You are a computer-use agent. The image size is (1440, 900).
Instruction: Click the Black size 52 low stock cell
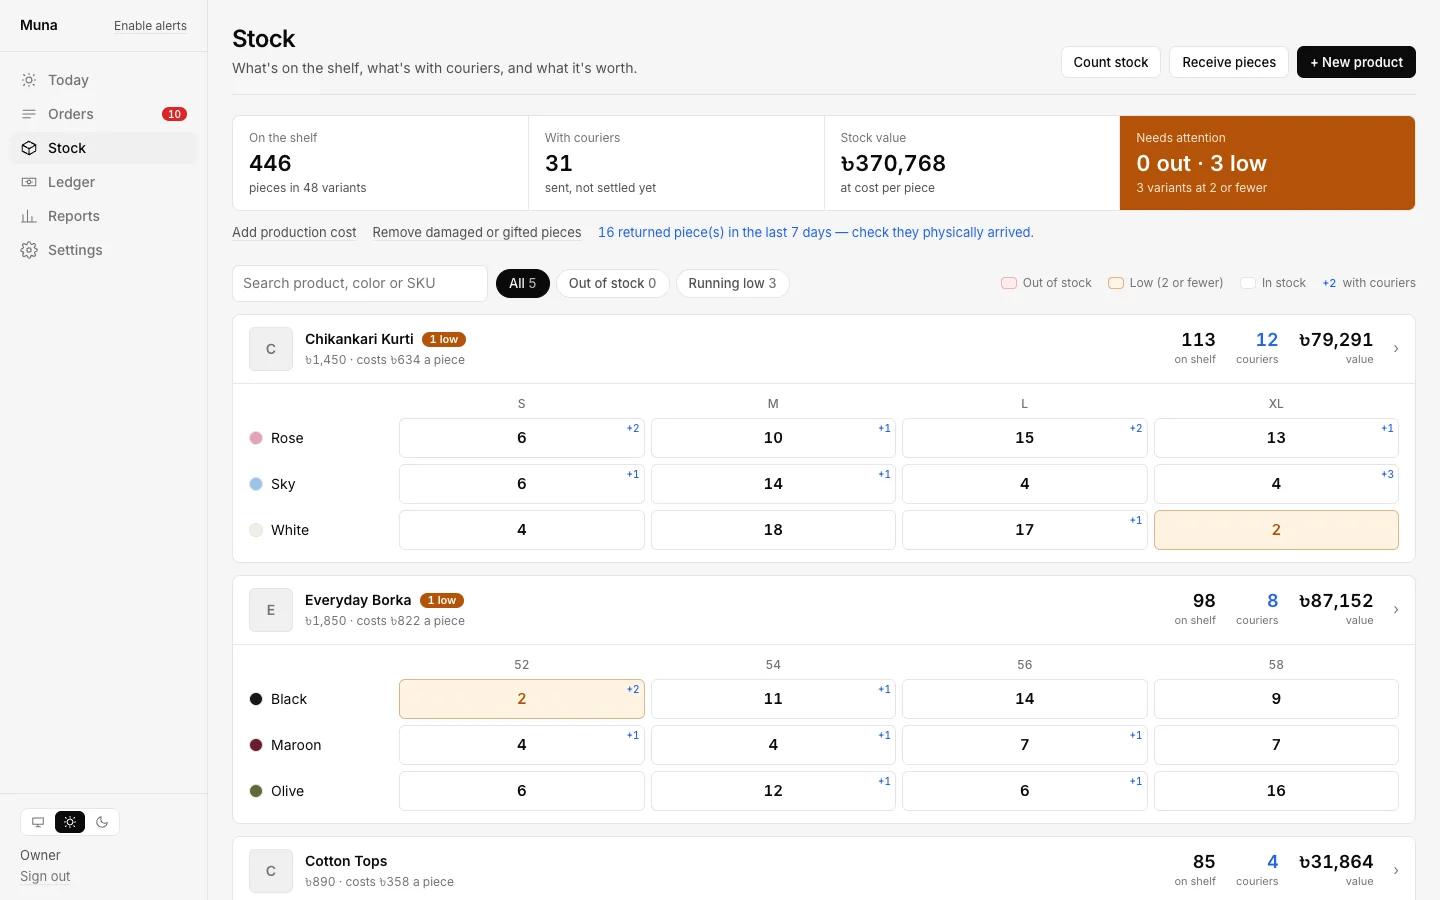(522, 699)
